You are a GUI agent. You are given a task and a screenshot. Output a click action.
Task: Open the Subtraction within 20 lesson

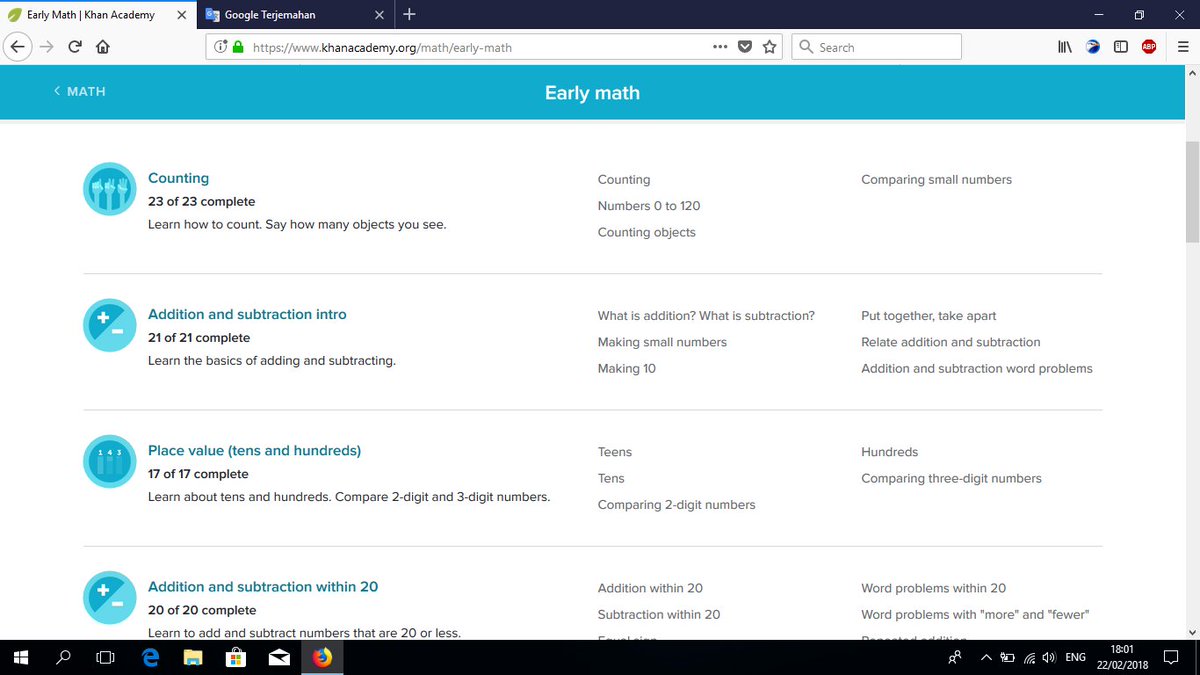[659, 614]
